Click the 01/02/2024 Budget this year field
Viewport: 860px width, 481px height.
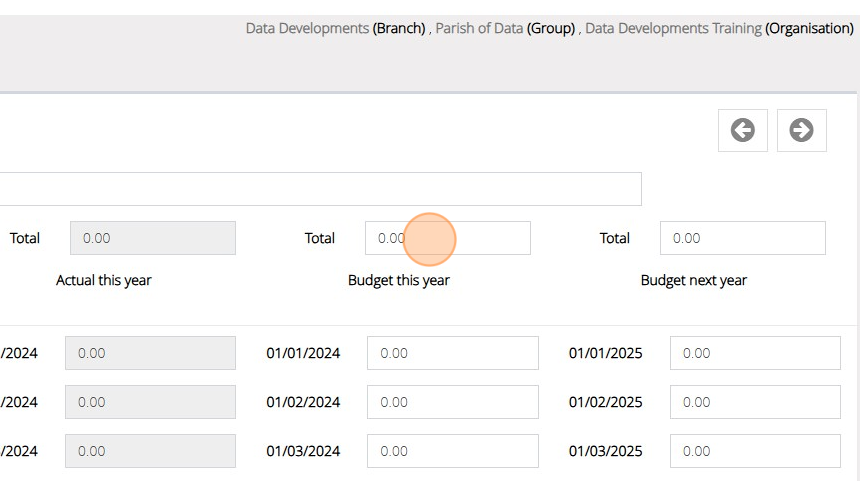[452, 402]
